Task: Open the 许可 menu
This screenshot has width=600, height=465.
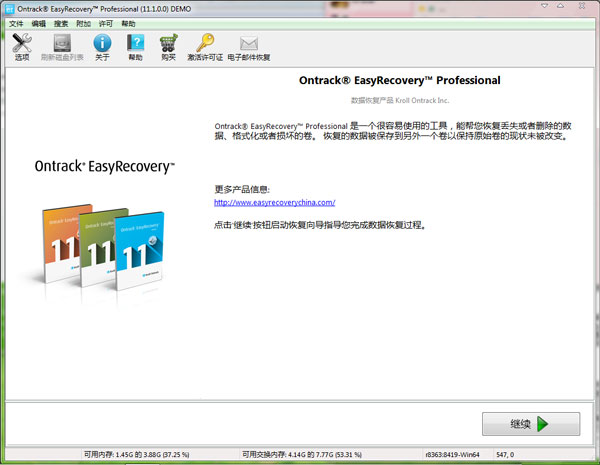Action: 106,24
